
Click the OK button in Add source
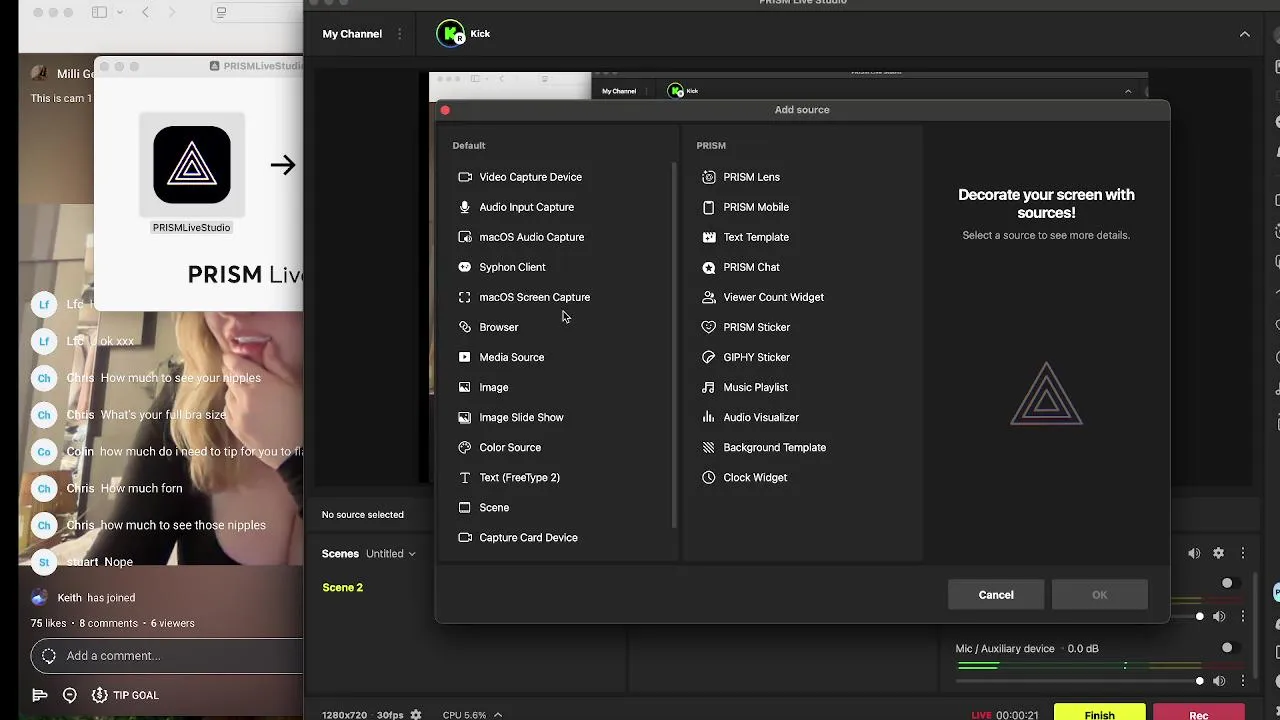1100,595
